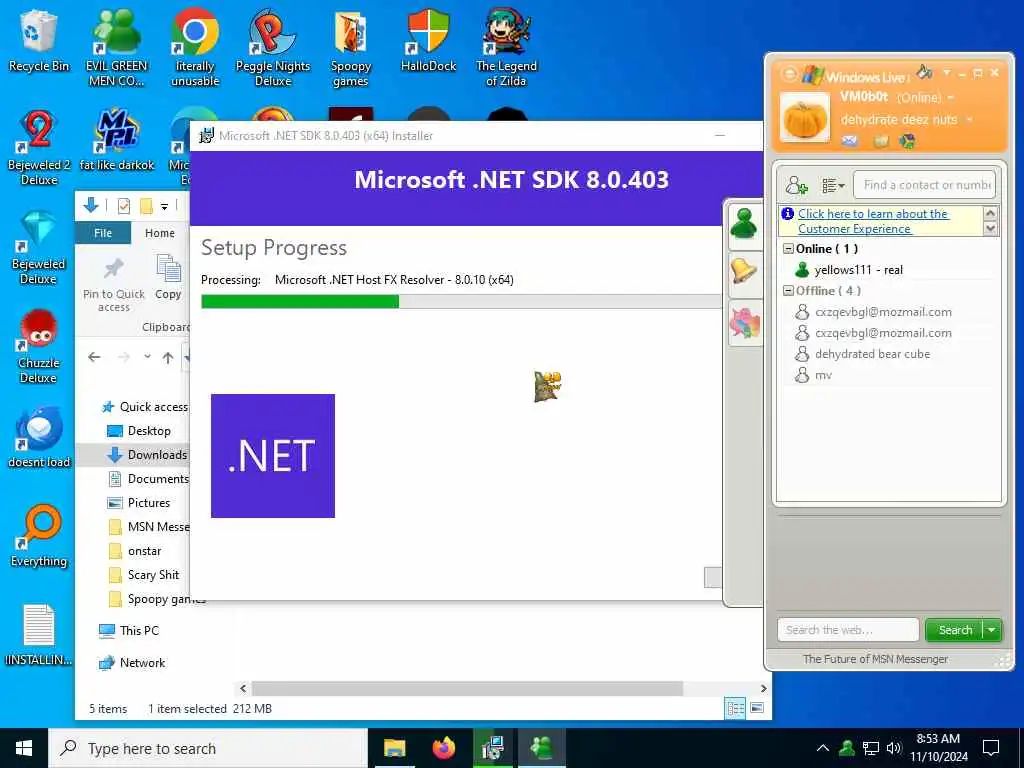This screenshot has width=1024, height=768.
Task: Open the Home tab in File Explorer
Action: coord(159,233)
